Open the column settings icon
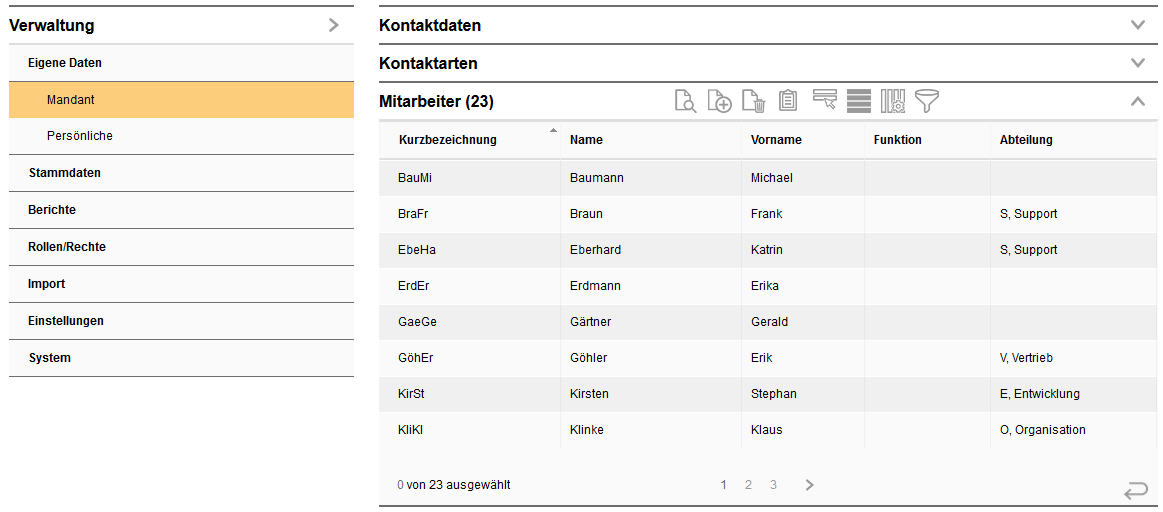Viewport: 1163px width, 512px height. click(x=893, y=101)
